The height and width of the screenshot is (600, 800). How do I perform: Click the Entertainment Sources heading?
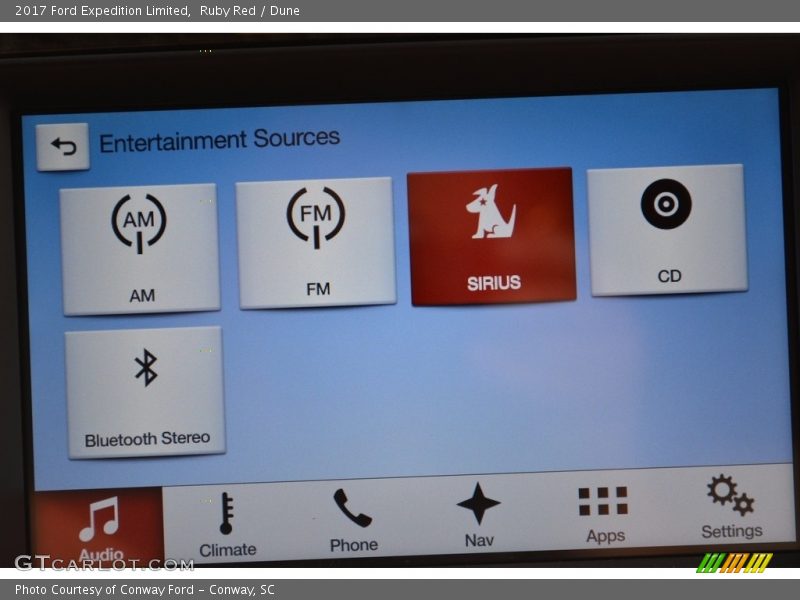point(219,140)
